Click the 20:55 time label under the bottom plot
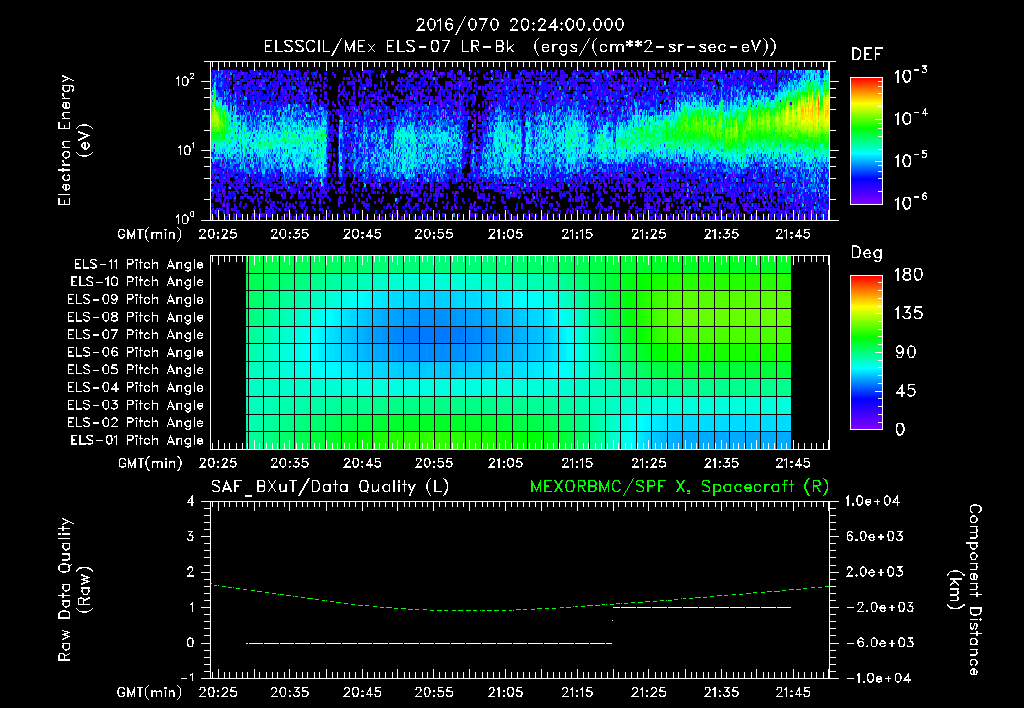This screenshot has width=1024, height=708. tap(434, 692)
